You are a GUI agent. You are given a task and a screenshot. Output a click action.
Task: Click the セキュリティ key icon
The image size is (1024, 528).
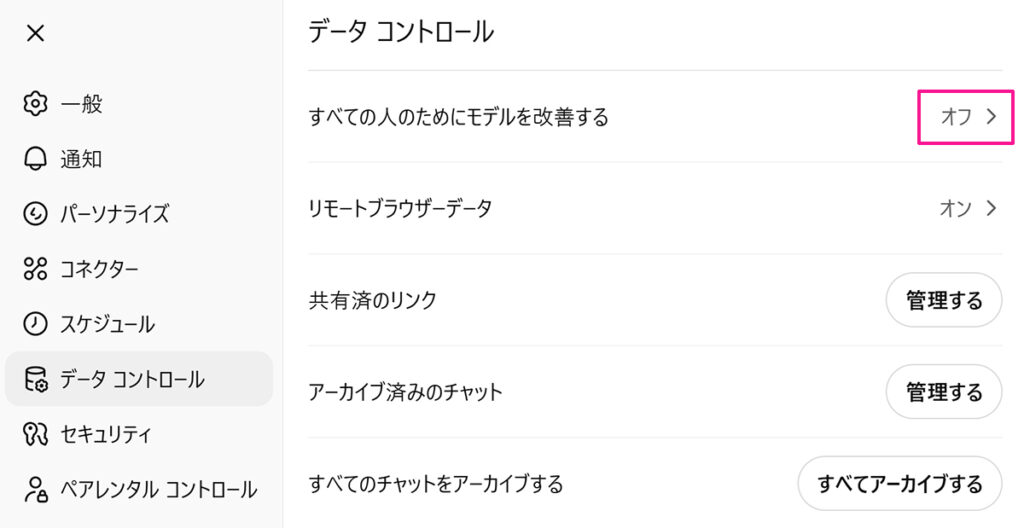coord(35,434)
